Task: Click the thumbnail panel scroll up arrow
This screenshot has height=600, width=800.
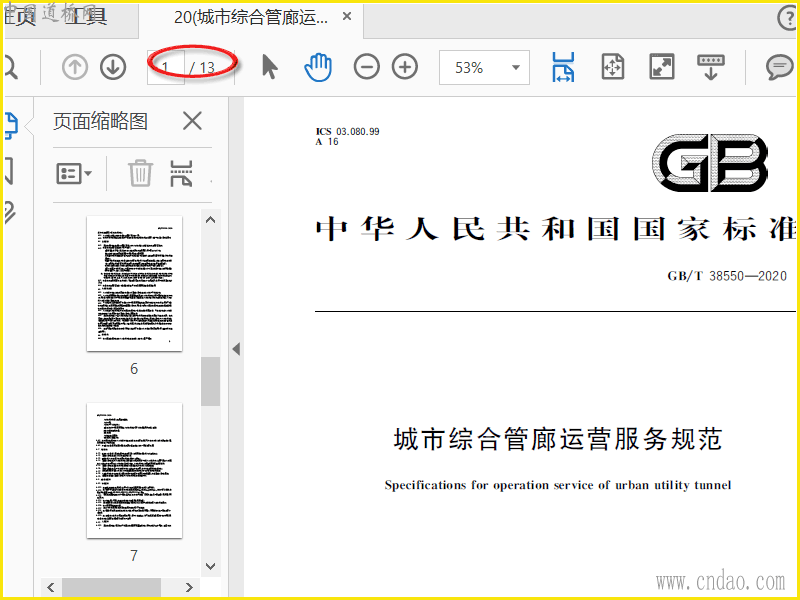Action: 210,220
